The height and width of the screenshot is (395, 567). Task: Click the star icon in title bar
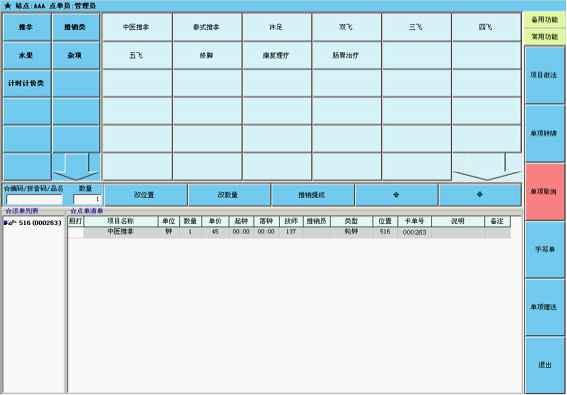coord(7,6)
